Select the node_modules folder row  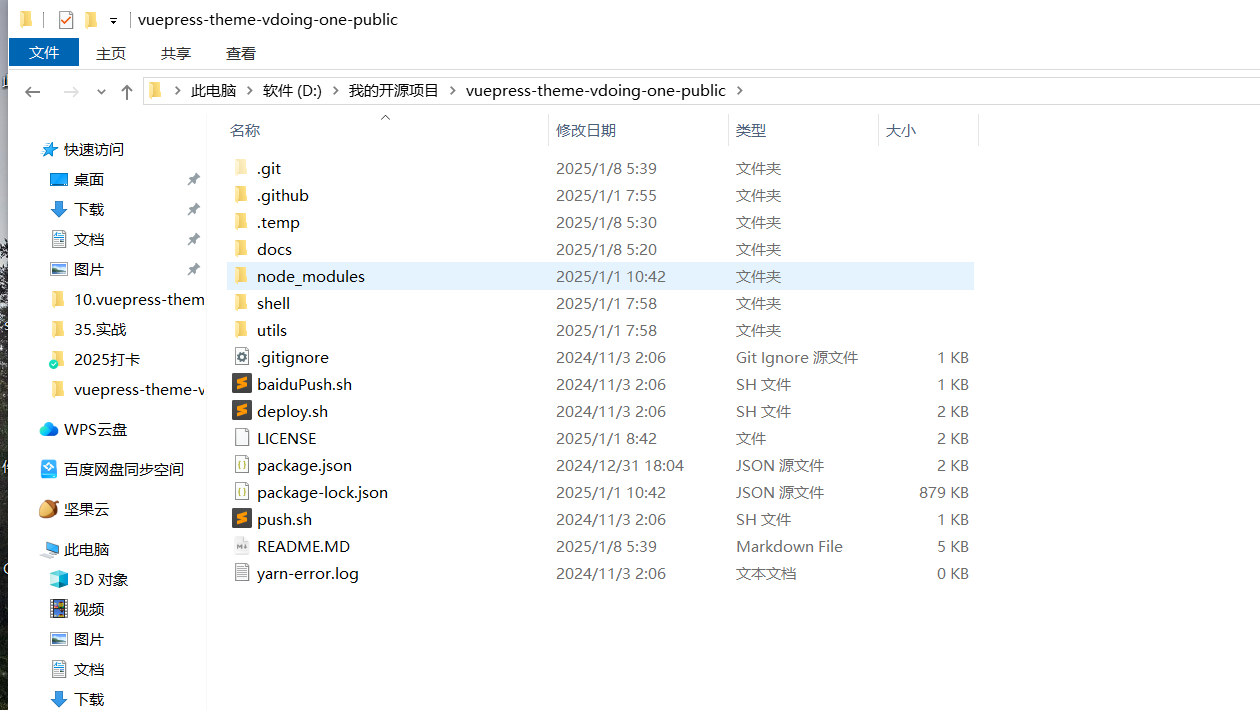pos(600,276)
